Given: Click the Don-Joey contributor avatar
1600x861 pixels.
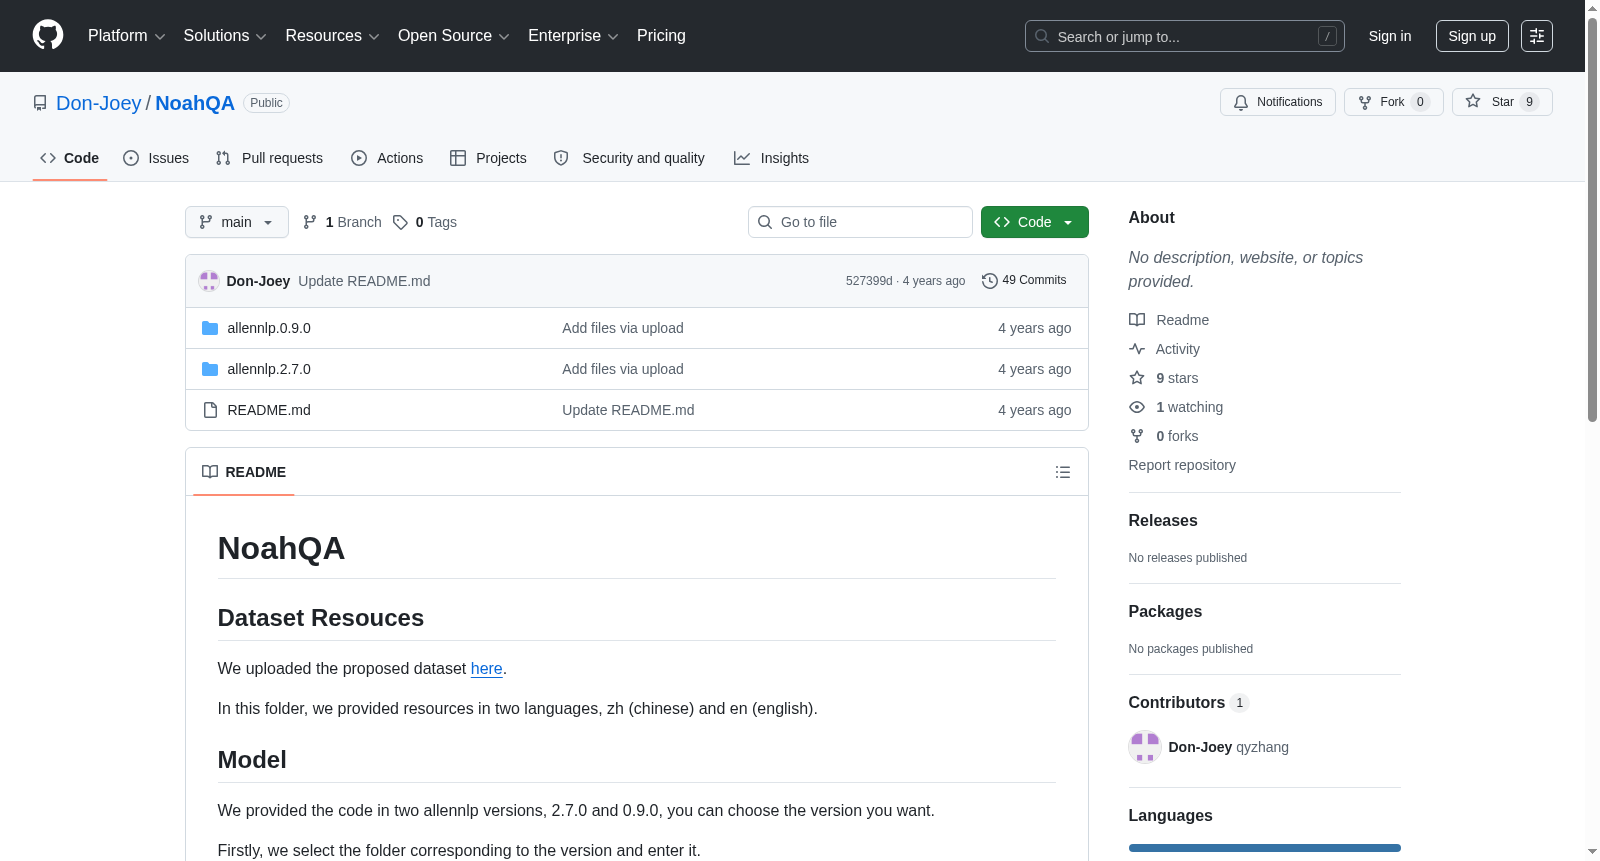Looking at the screenshot, I should (x=1145, y=747).
